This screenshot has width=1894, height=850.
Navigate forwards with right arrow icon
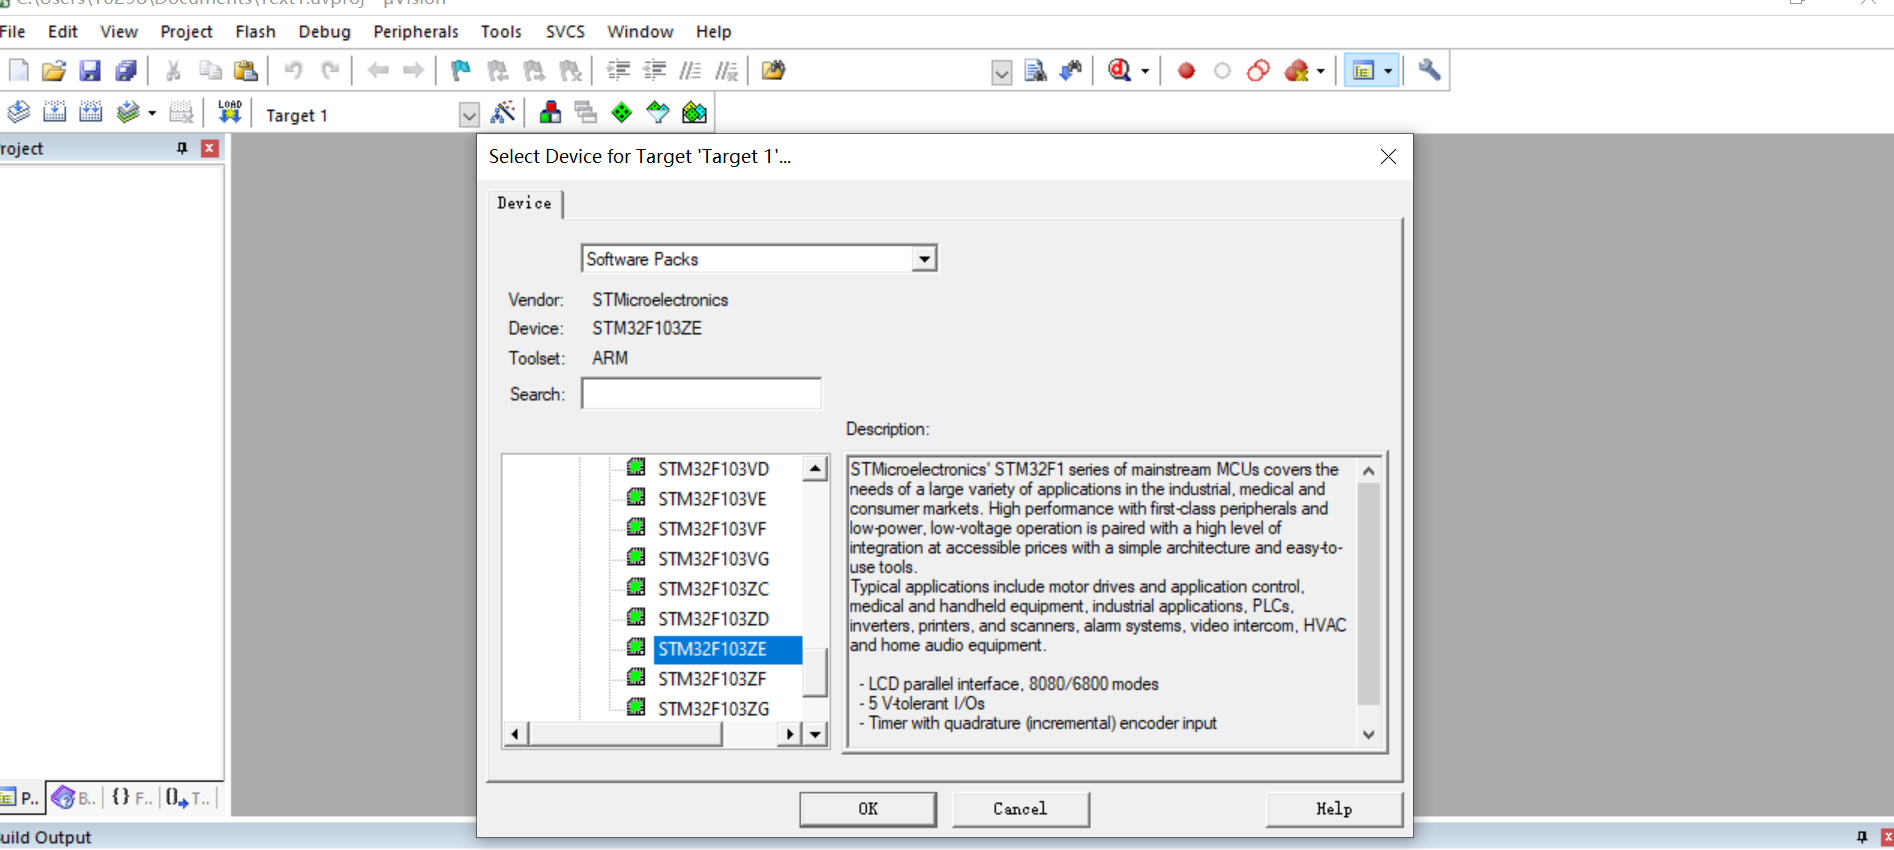(413, 70)
